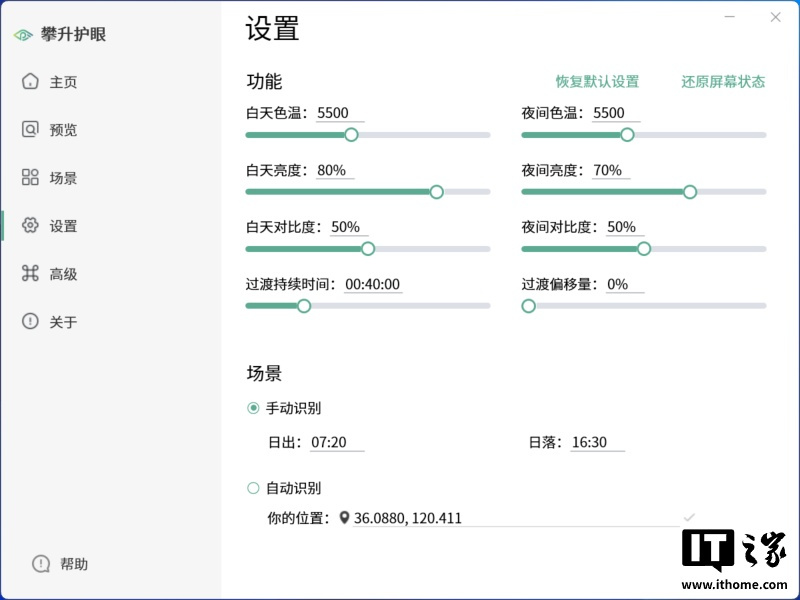Image resolution: width=800 pixels, height=600 pixels.
Task: Click the transition duration 00:40:00 field
Action: click(x=376, y=284)
